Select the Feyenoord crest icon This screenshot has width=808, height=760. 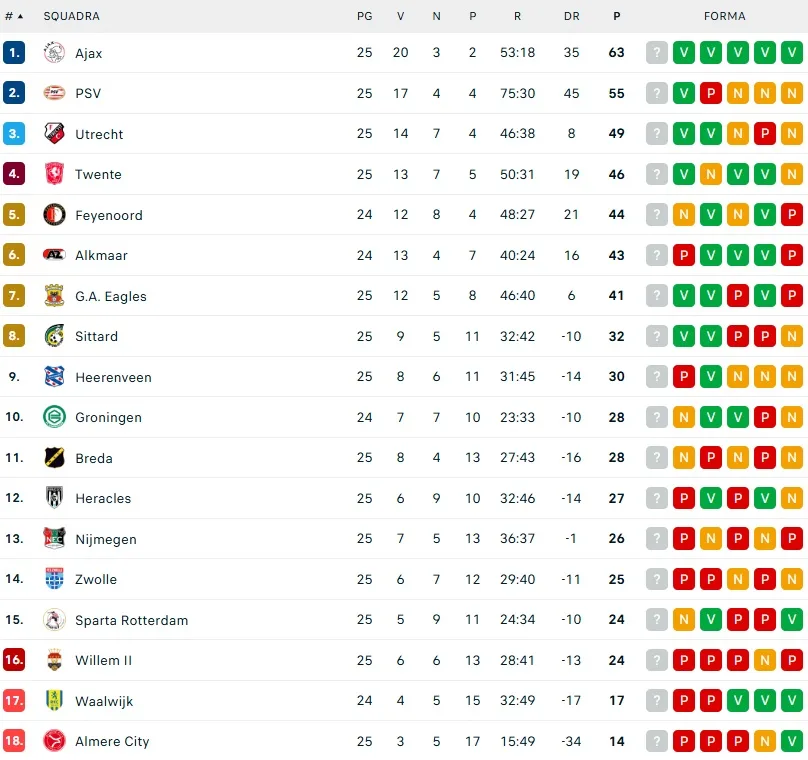(x=54, y=215)
